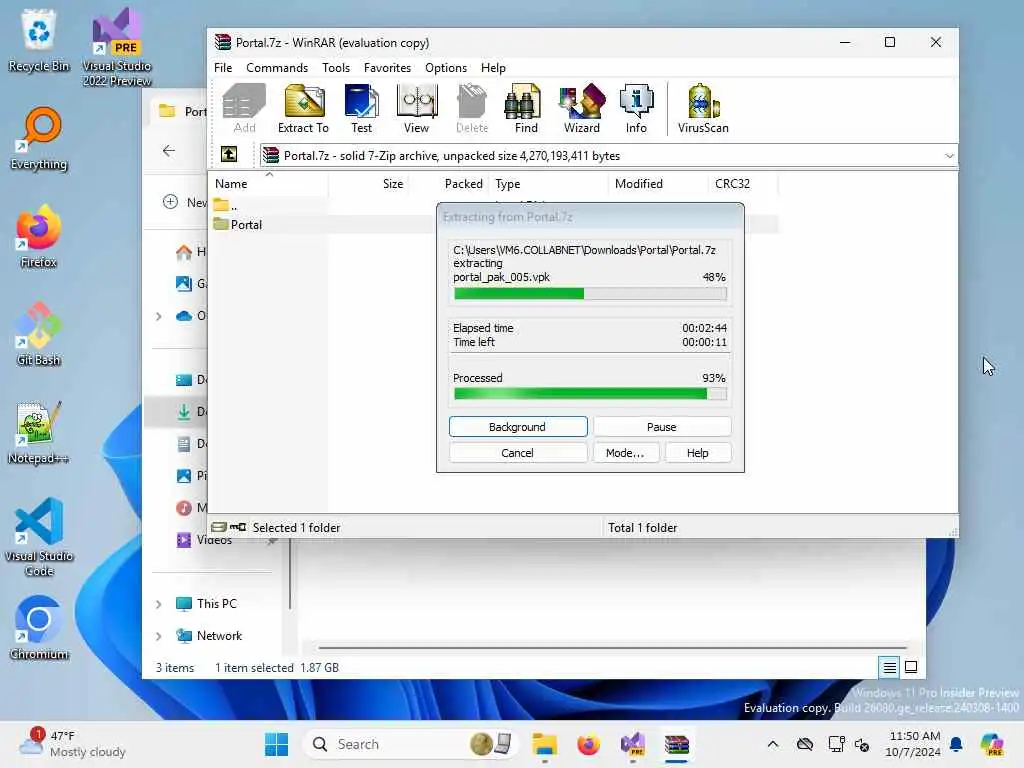The image size is (1024, 768).
Task: Open Visual Studio Preview from taskbar
Action: (x=633, y=744)
